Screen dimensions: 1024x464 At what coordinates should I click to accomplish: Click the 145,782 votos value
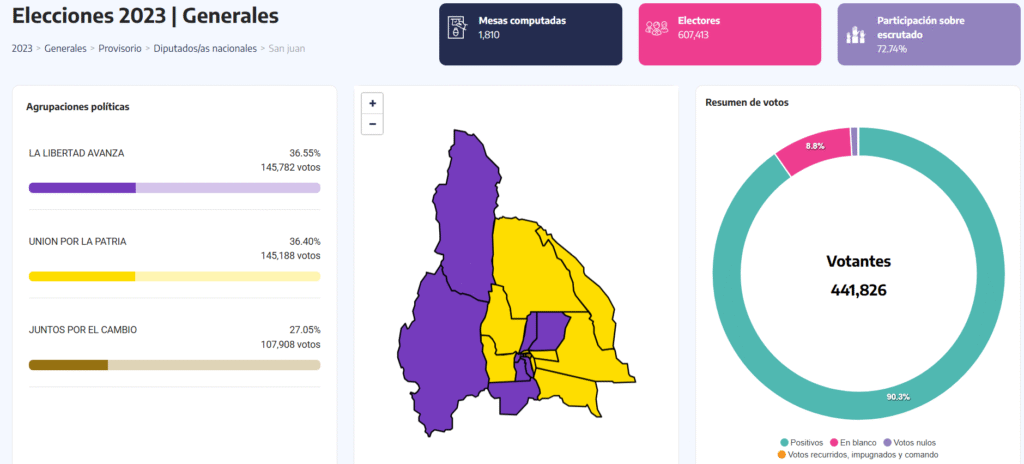click(x=291, y=167)
